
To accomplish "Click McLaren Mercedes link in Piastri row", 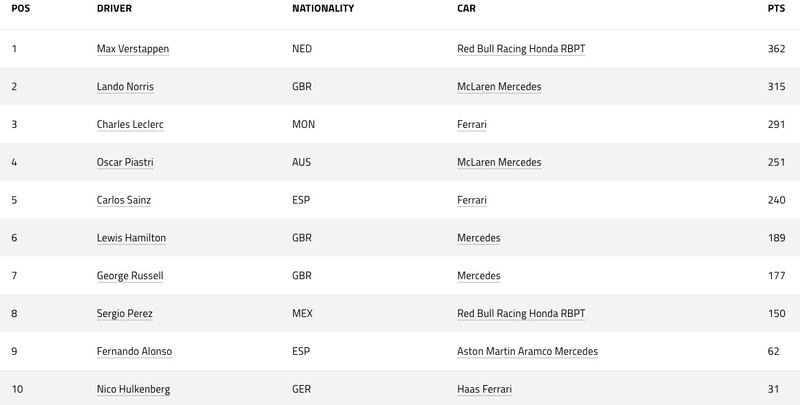I will (499, 163).
